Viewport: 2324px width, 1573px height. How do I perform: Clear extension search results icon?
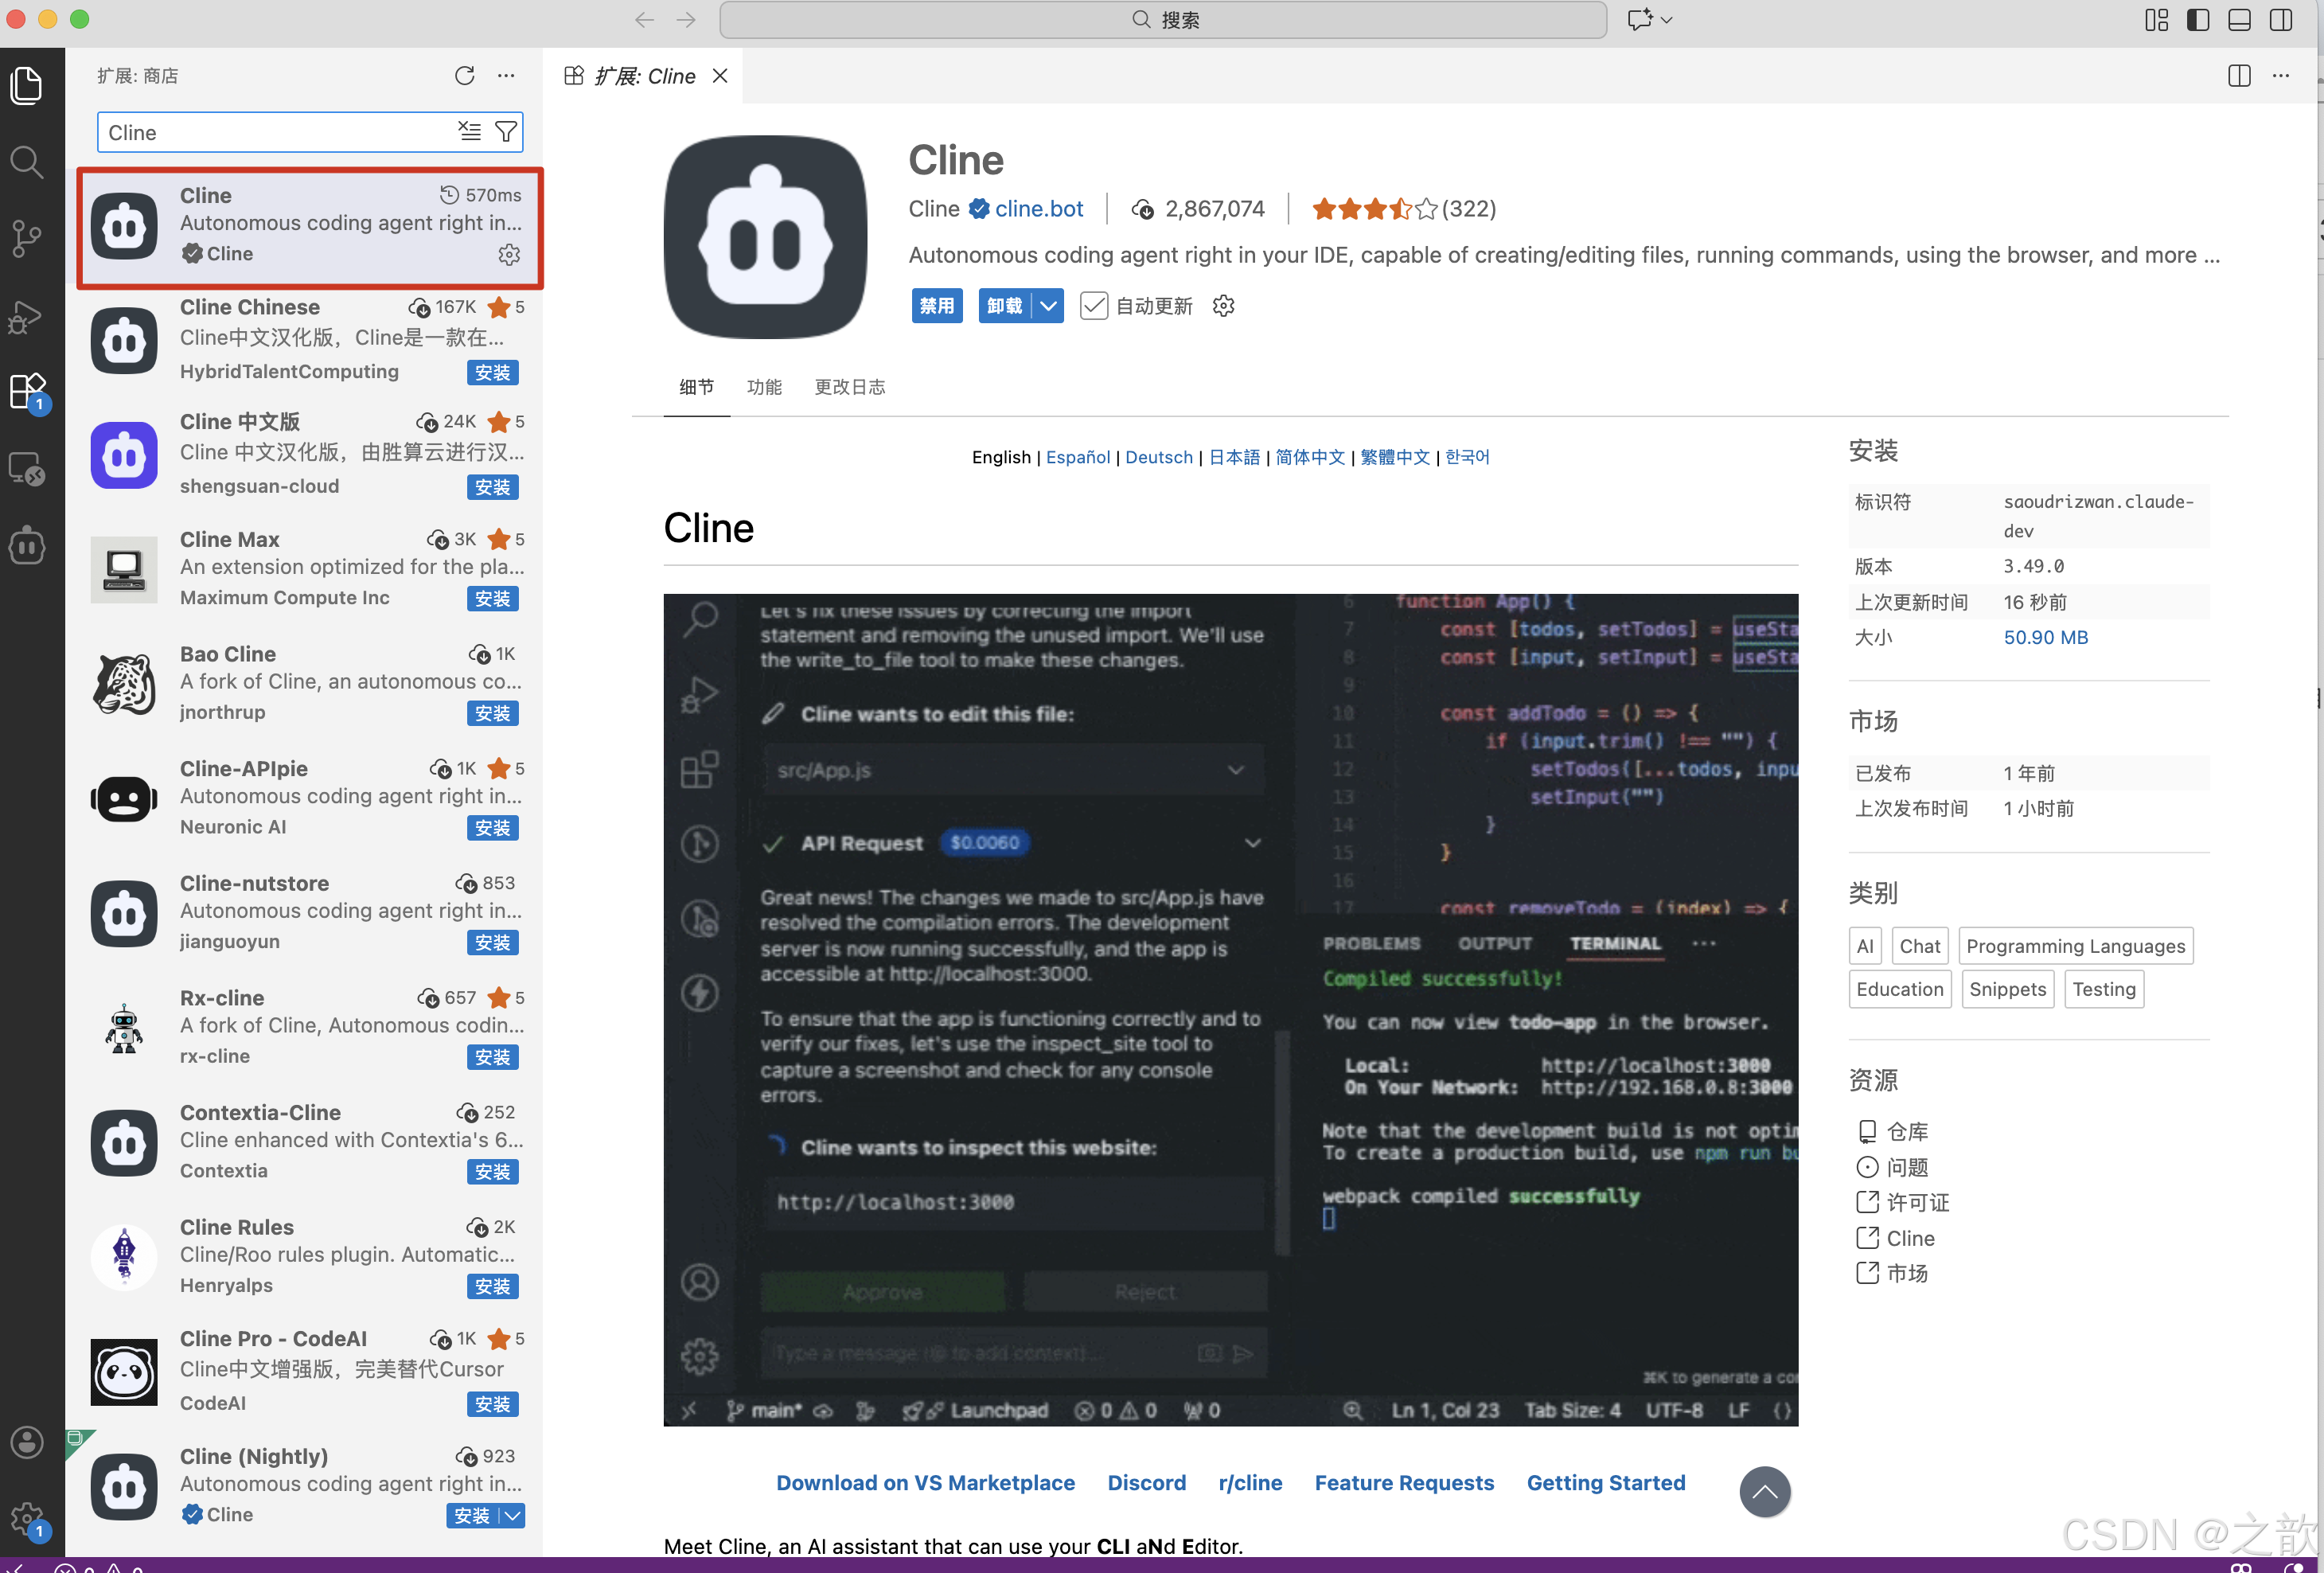tap(469, 132)
